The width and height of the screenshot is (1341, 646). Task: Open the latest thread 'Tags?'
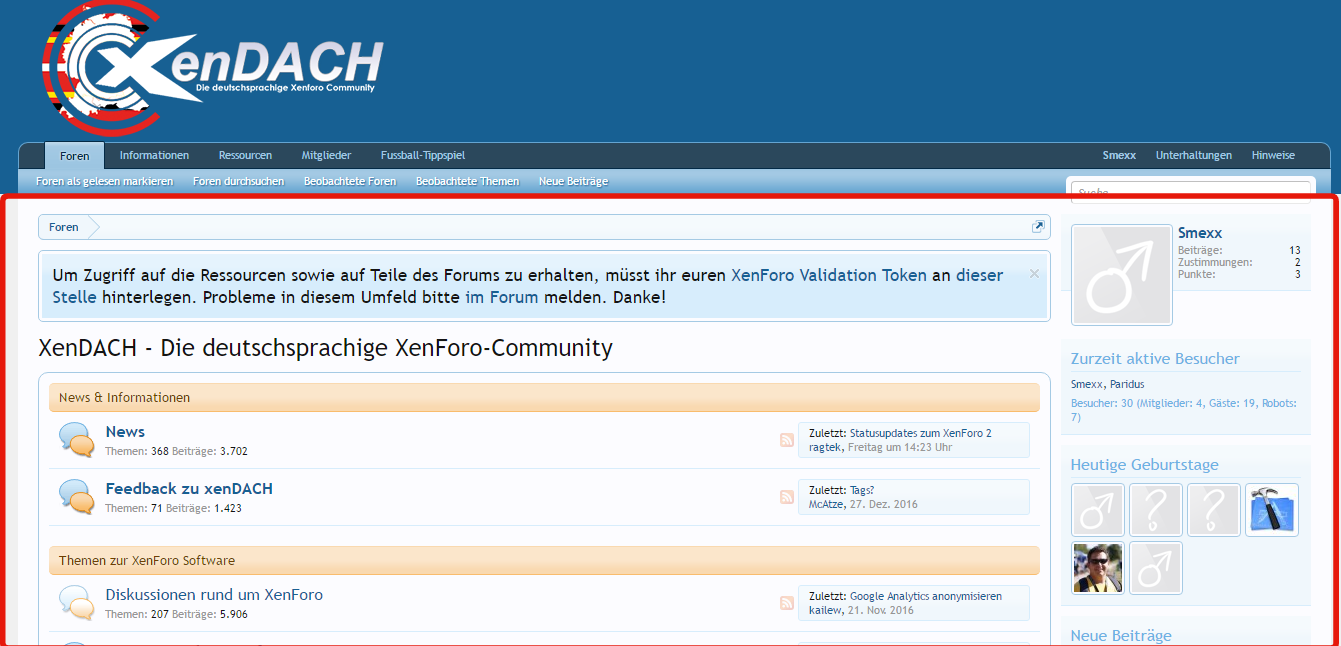point(862,490)
